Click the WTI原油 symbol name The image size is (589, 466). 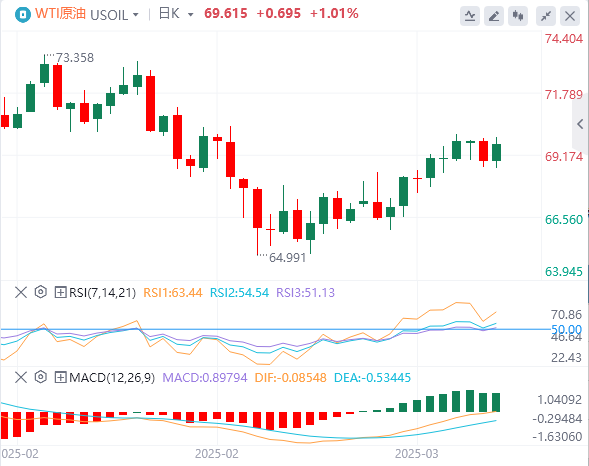click(x=61, y=14)
